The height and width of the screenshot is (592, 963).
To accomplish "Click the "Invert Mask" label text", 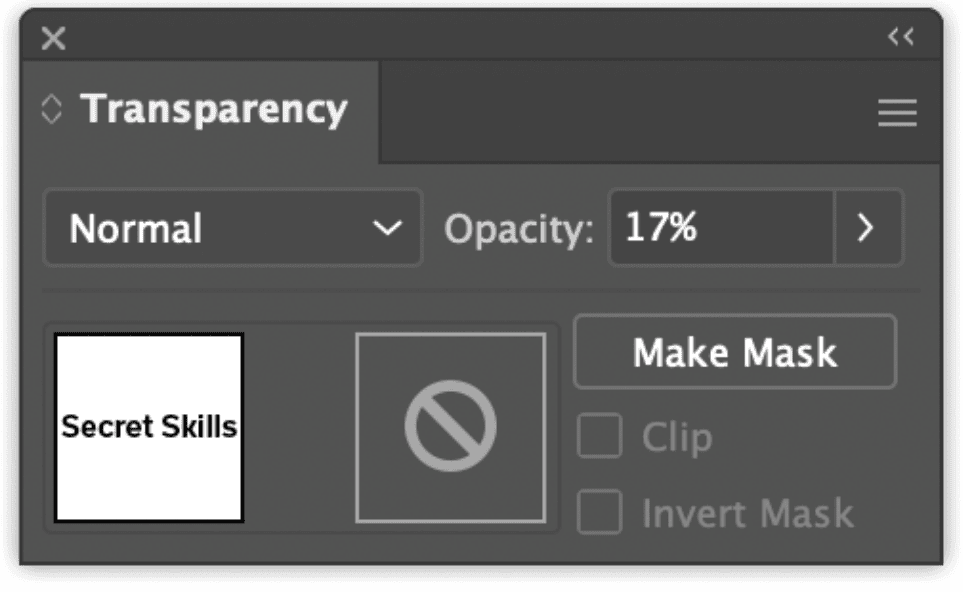I will (747, 514).
